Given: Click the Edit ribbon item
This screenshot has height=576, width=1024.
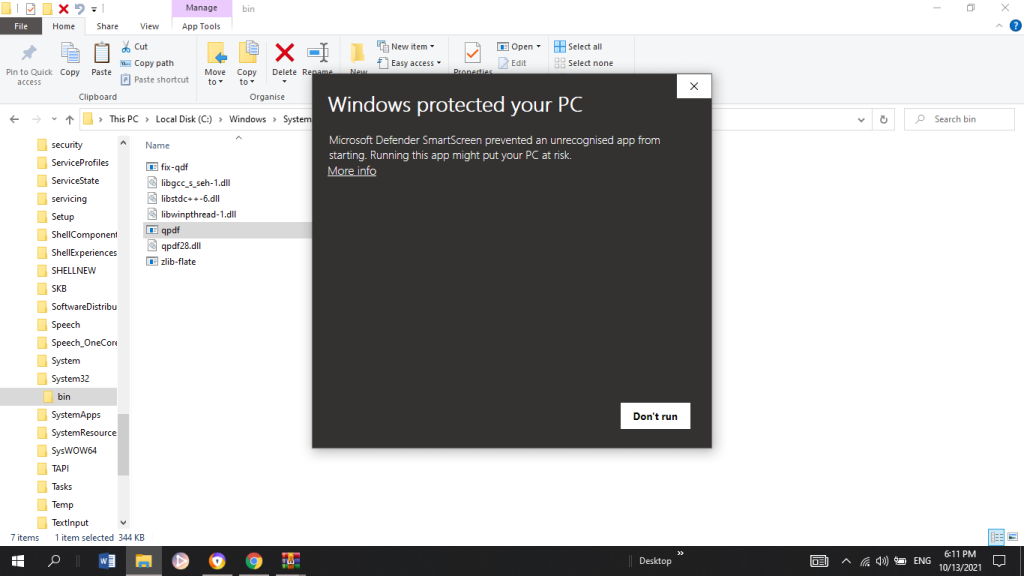Looking at the screenshot, I should [x=512, y=63].
